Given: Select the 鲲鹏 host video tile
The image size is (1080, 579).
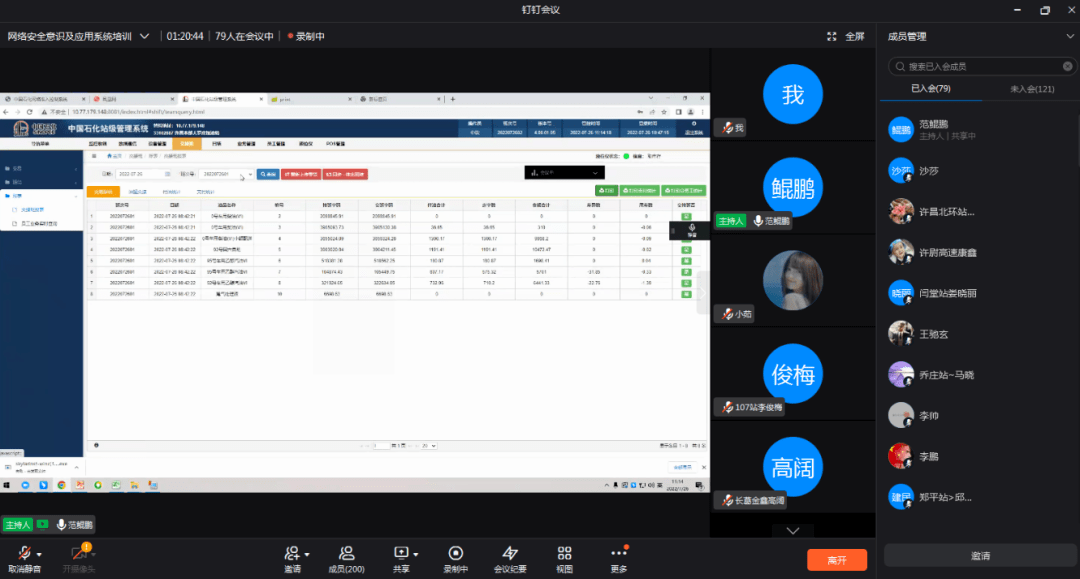Looking at the screenshot, I should point(793,187).
